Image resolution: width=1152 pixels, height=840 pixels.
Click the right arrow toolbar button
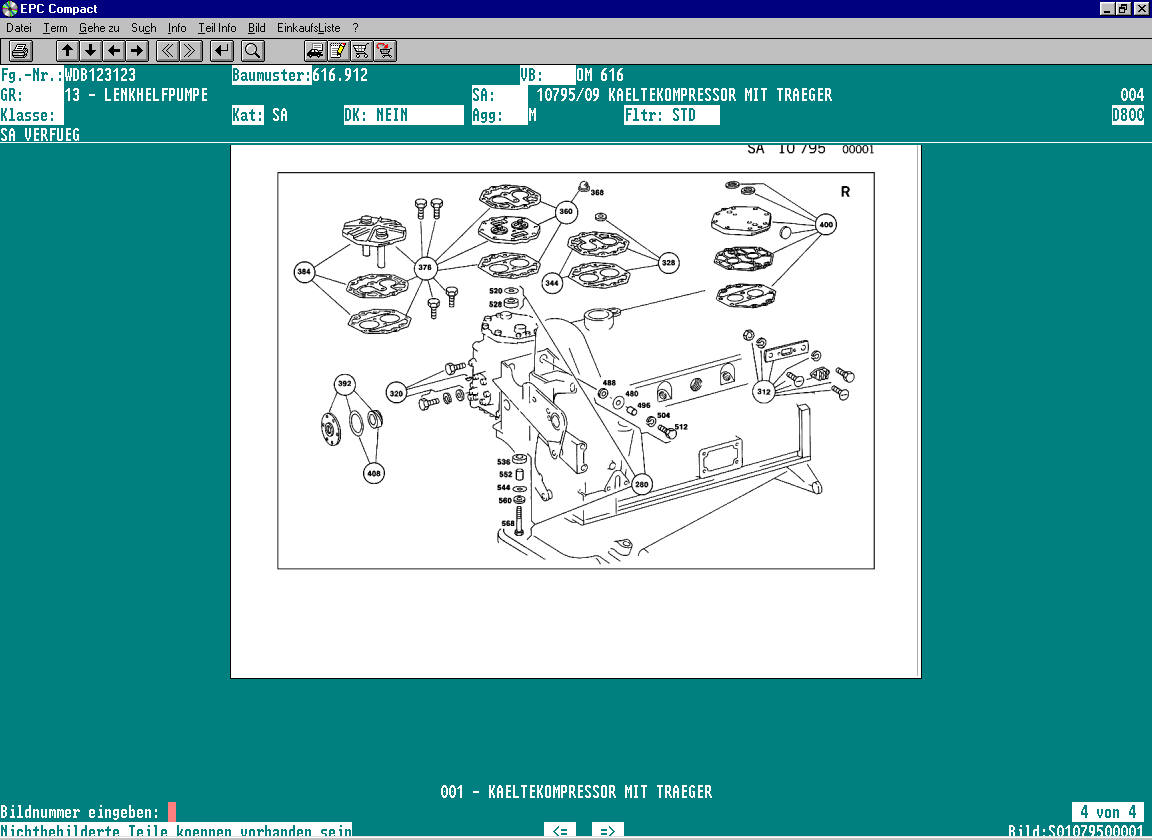(137, 50)
